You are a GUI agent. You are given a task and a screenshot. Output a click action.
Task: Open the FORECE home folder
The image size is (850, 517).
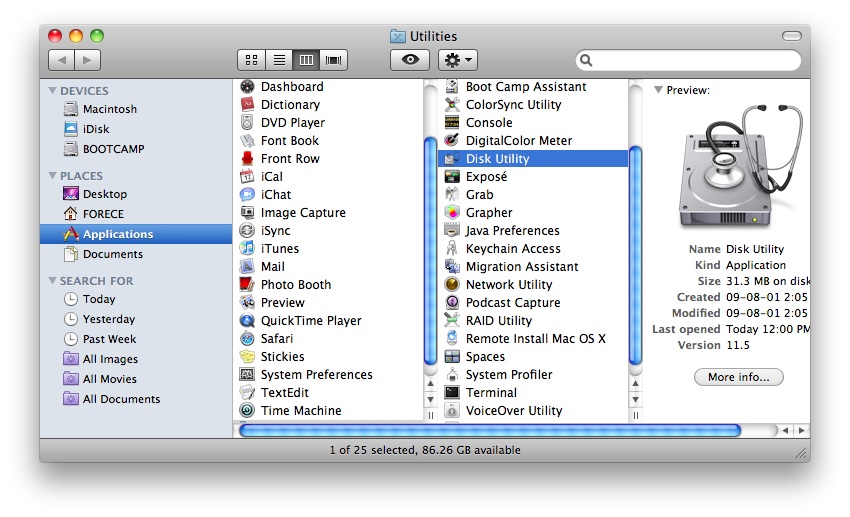[94, 214]
